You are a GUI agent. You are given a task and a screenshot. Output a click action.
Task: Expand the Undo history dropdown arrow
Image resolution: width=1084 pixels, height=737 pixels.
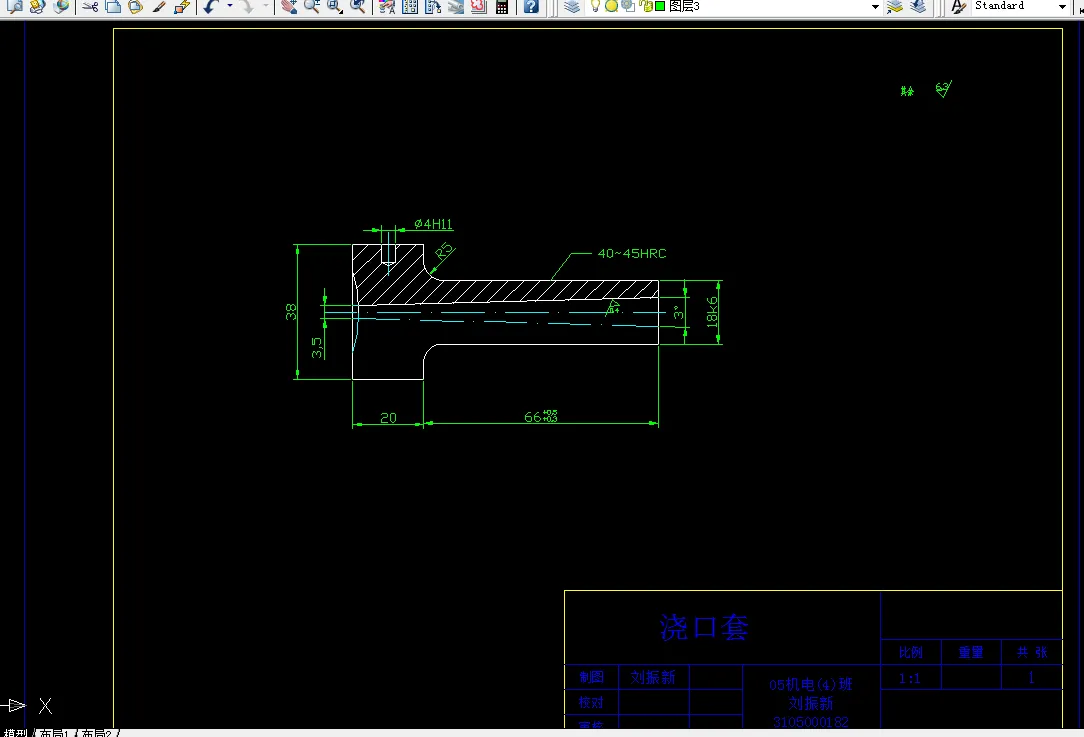click(x=230, y=6)
